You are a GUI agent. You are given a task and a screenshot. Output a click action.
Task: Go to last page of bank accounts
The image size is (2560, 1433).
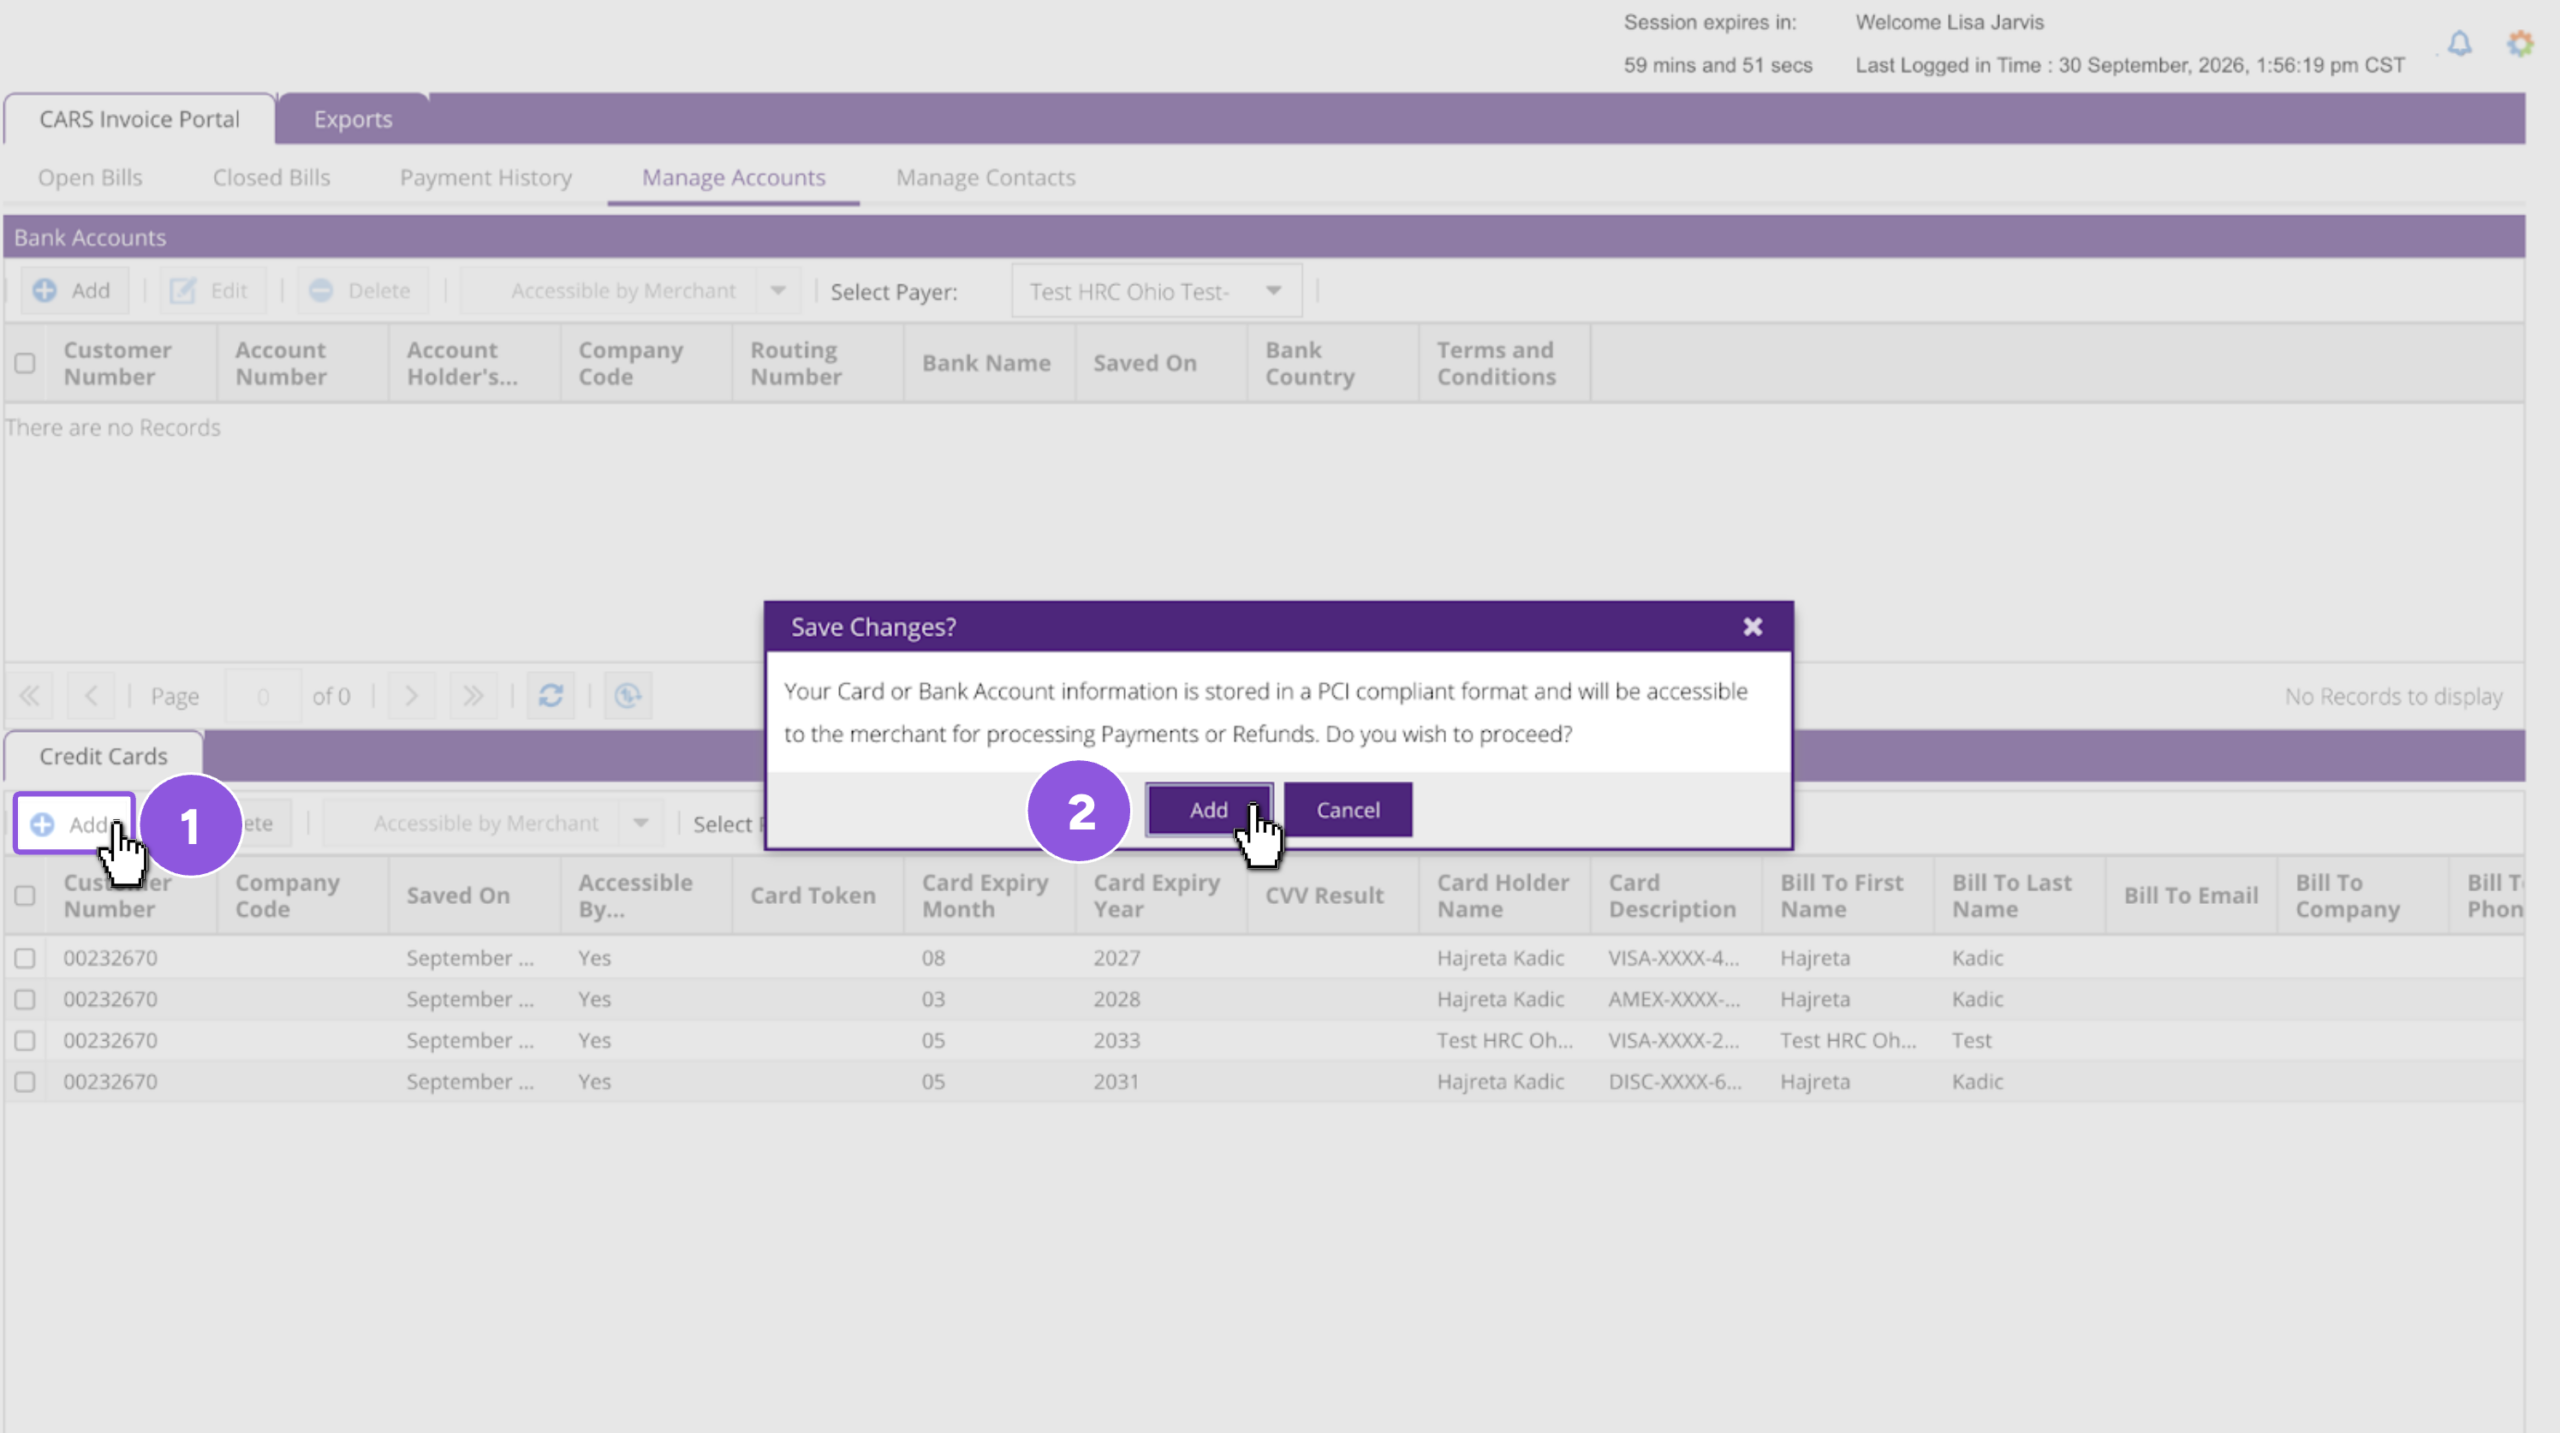(x=473, y=696)
